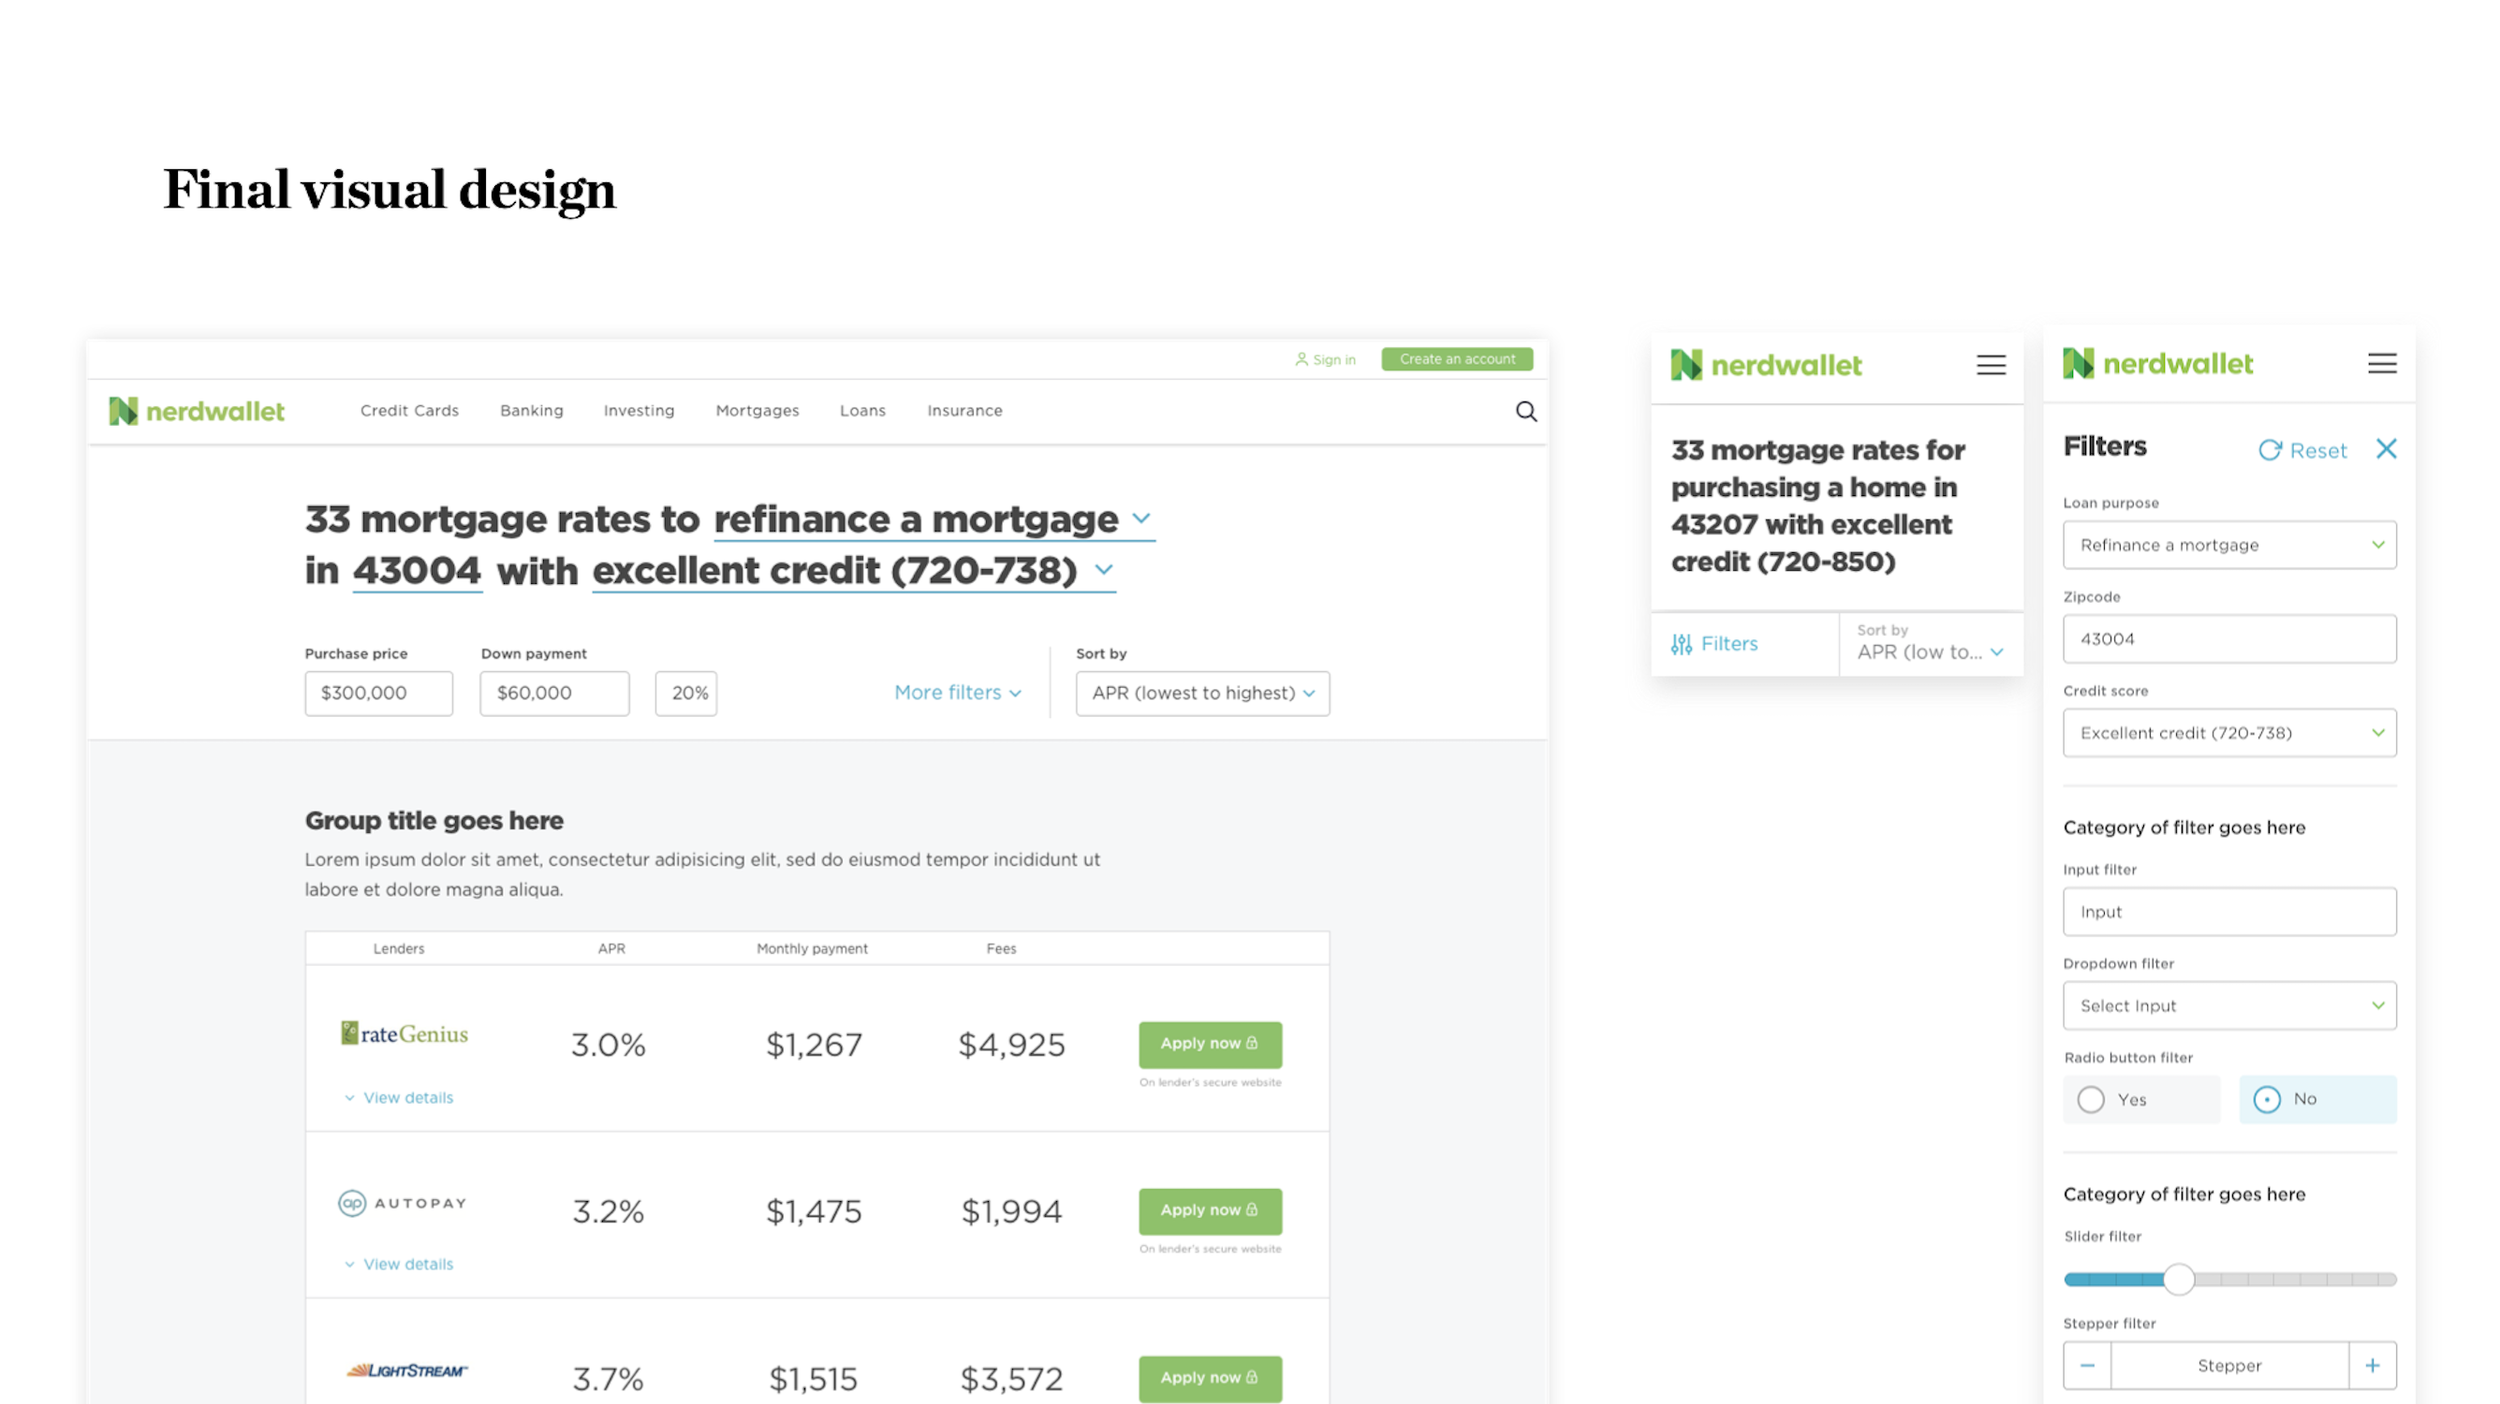Select the Yes radio button
The height and width of the screenshot is (1404, 2500).
2090,1099
